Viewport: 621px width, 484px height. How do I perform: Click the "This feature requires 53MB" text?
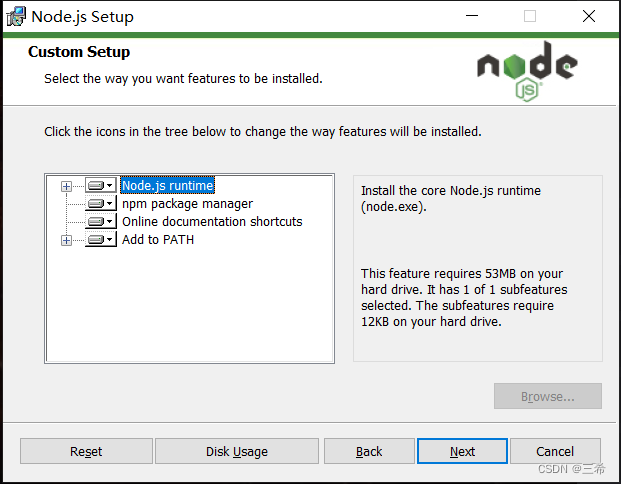click(464, 297)
